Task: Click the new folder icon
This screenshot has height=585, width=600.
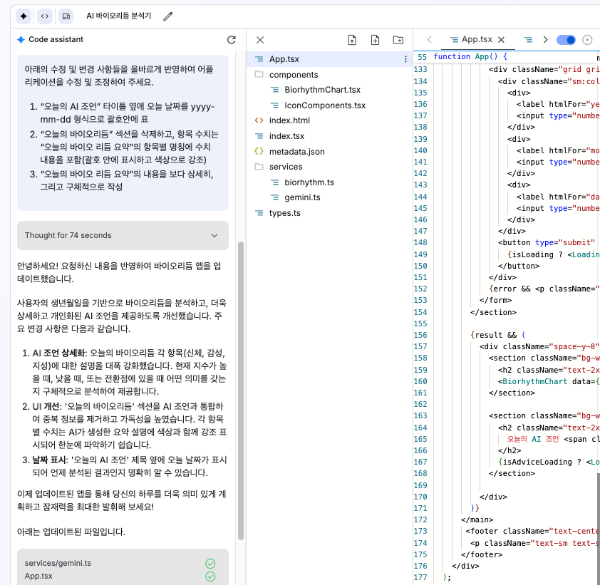Action: coord(398,40)
